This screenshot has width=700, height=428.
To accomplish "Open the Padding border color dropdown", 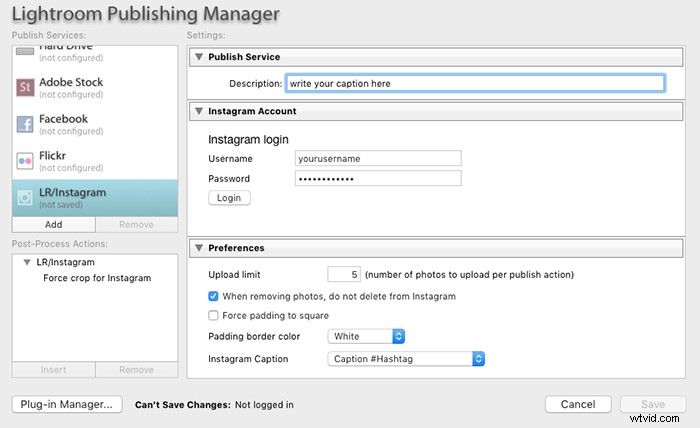I will [367, 337].
